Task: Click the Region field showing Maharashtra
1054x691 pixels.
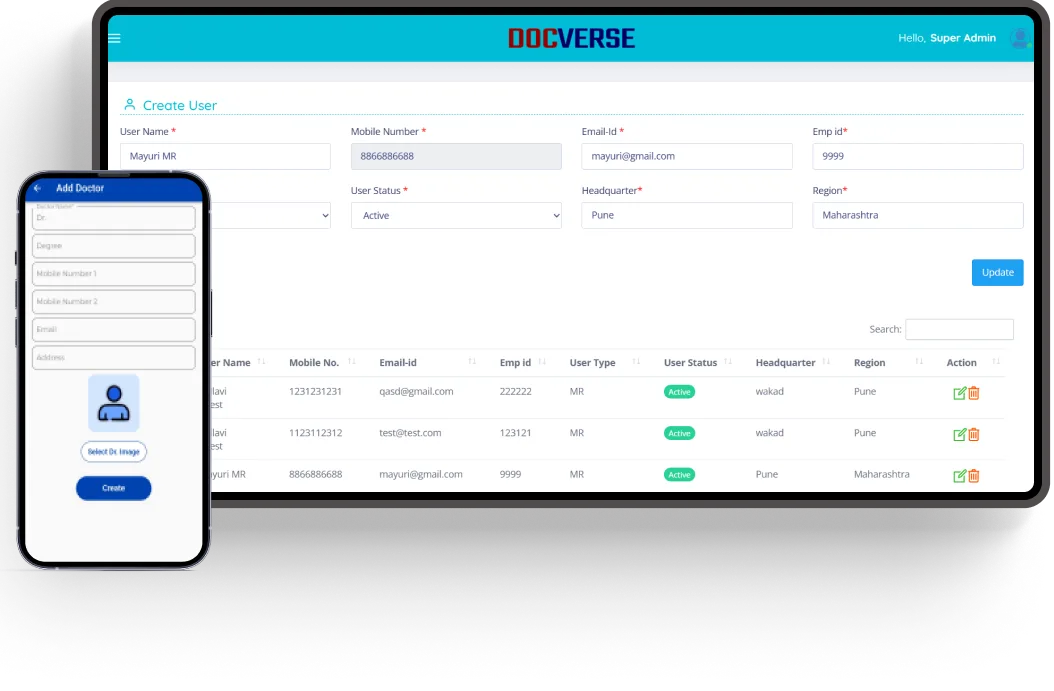Action: tap(918, 216)
